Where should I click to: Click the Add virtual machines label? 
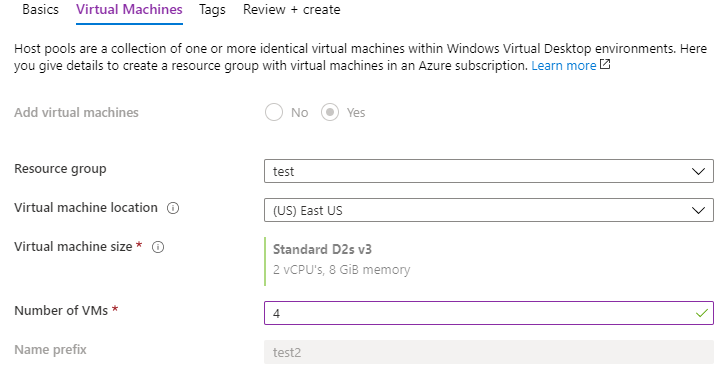(x=76, y=112)
